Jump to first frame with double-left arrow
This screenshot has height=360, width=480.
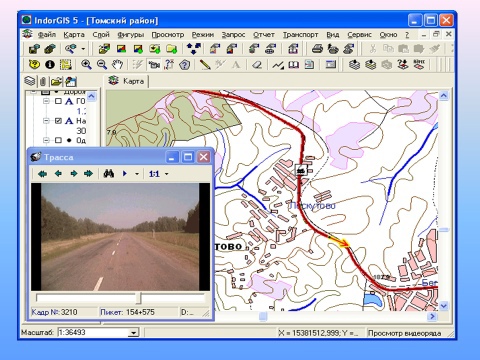click(x=42, y=174)
